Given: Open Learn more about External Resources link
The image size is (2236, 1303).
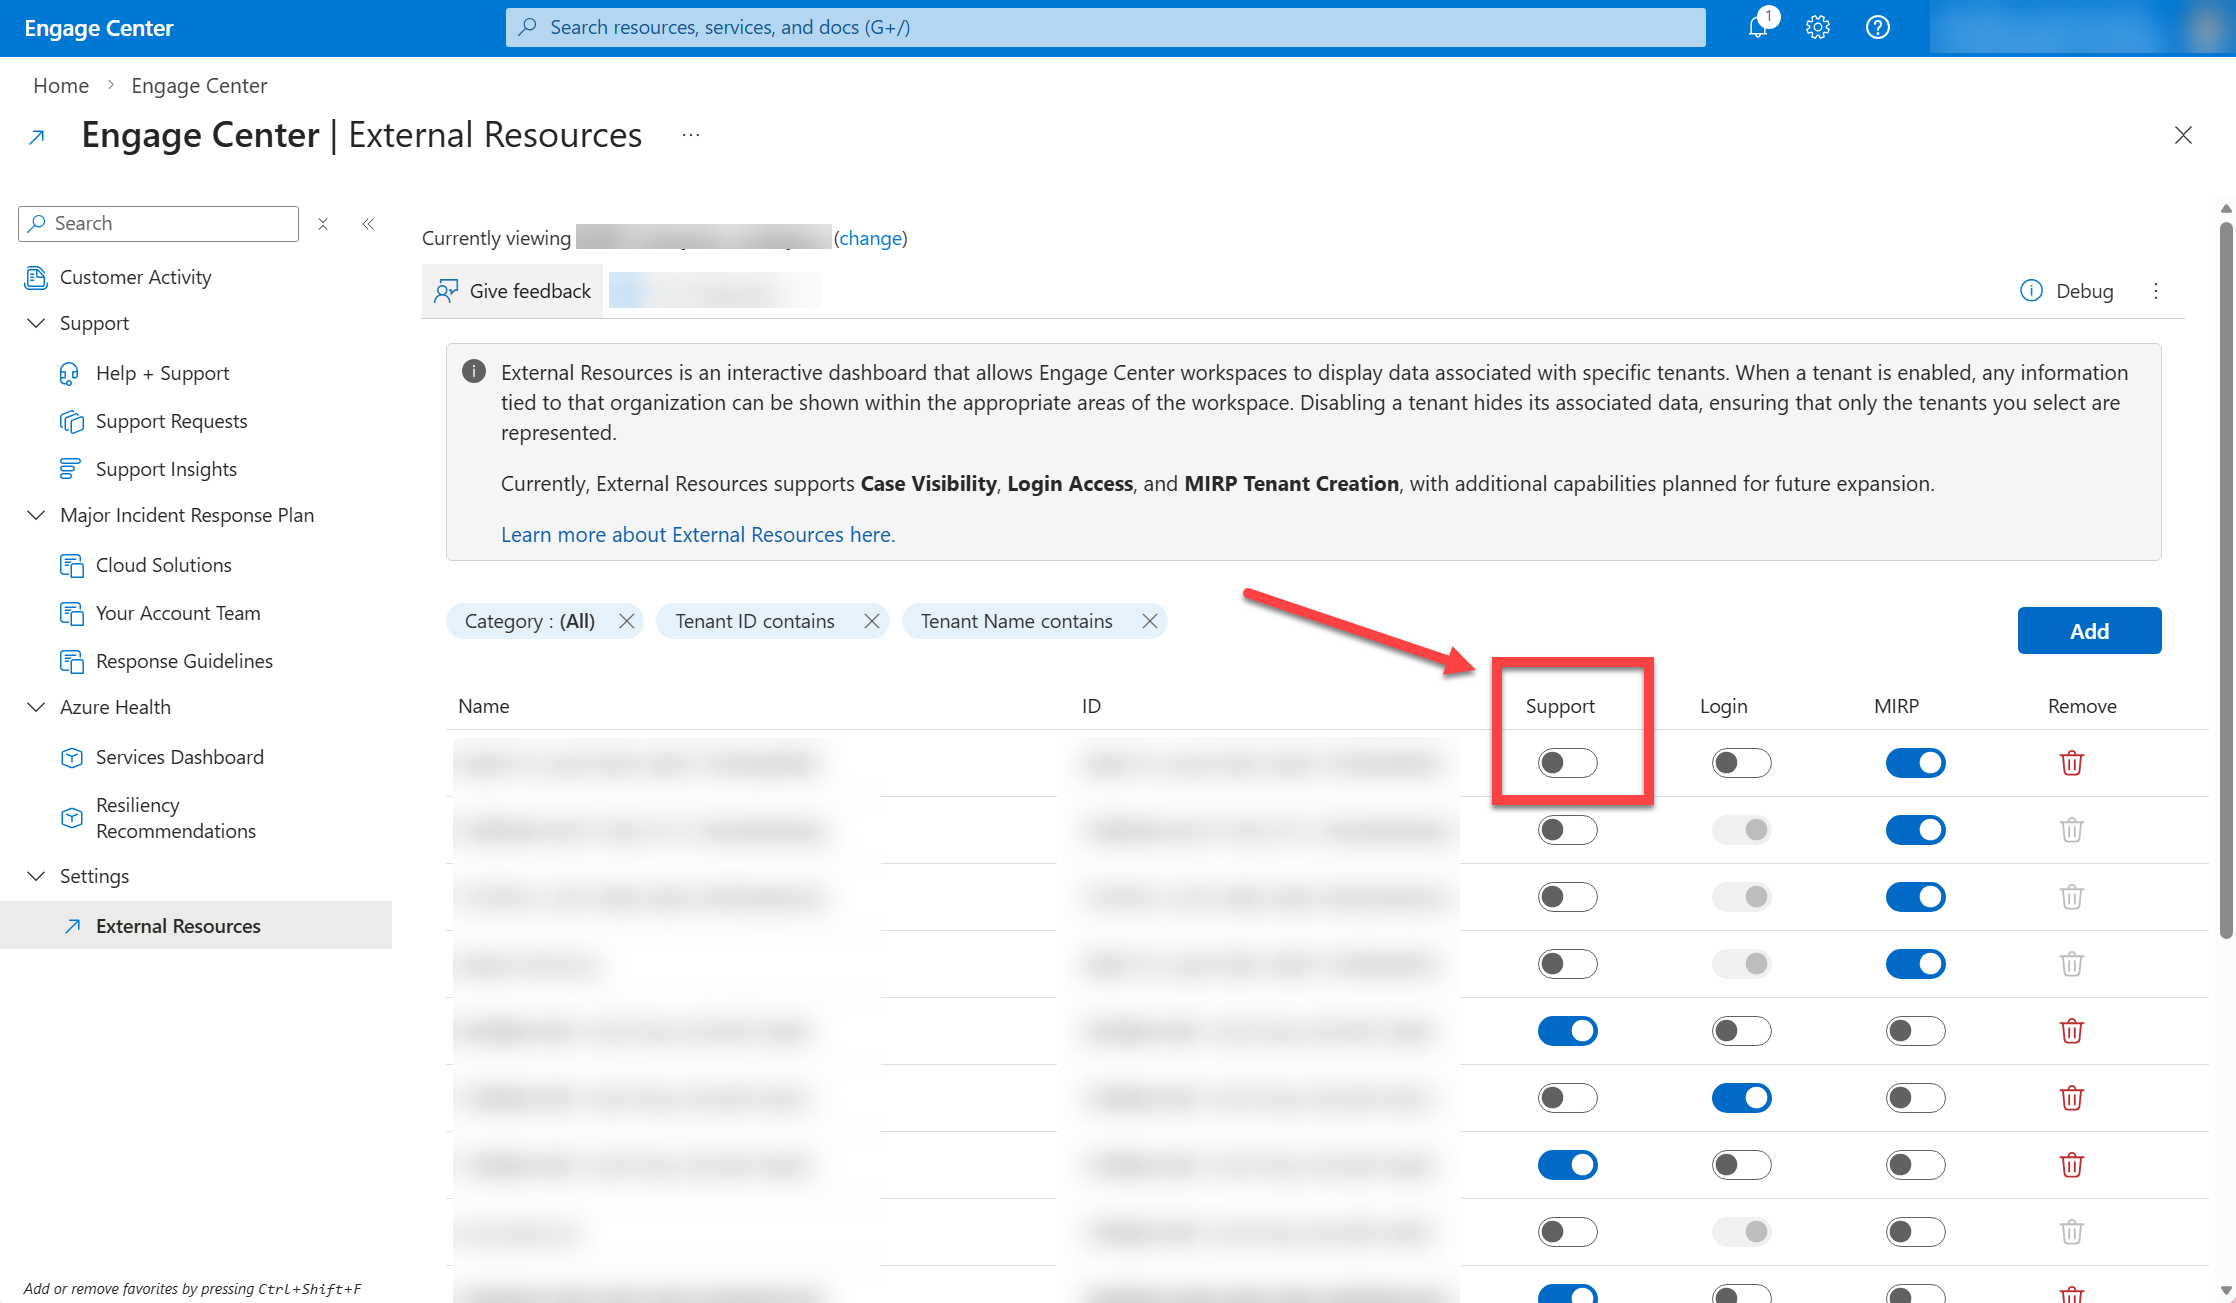Looking at the screenshot, I should [698, 535].
